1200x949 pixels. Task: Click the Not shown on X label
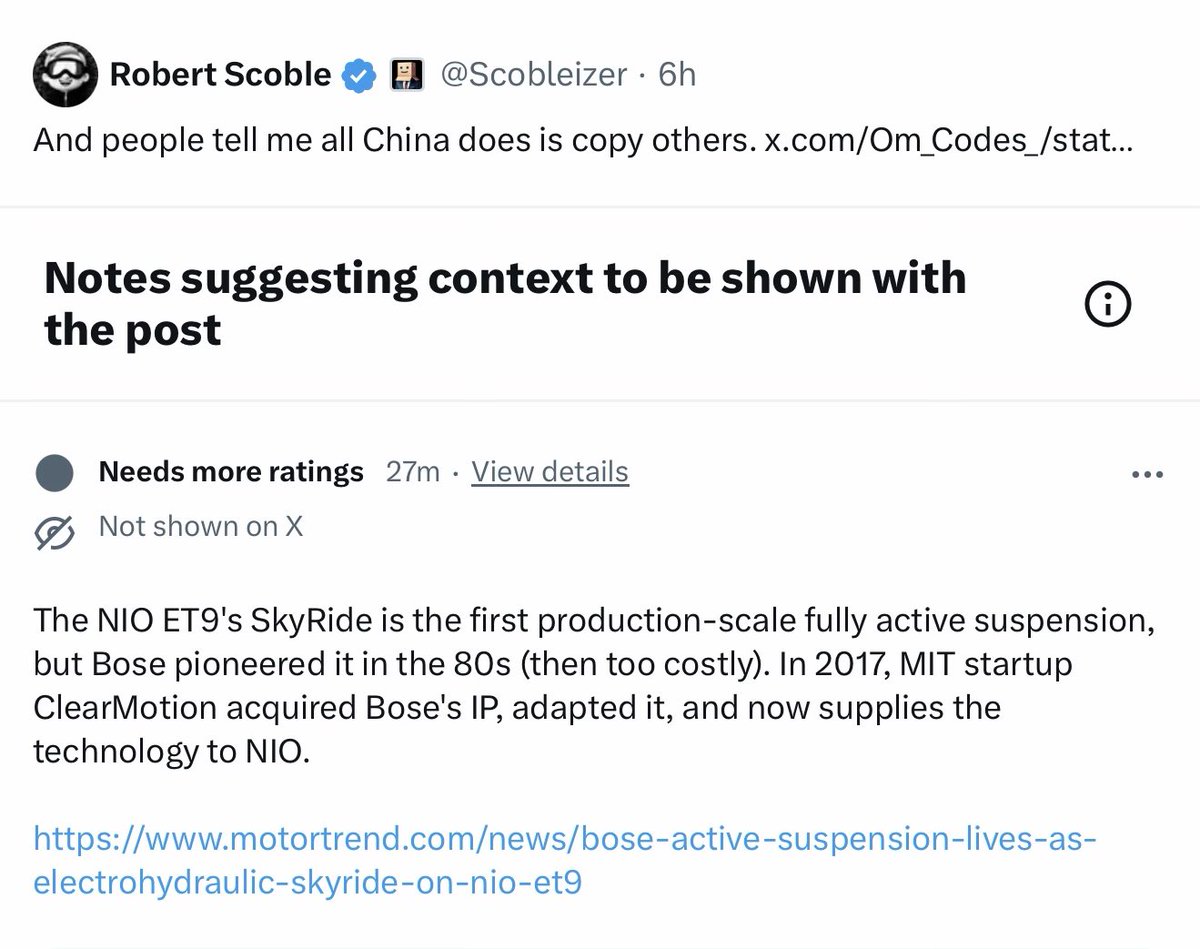click(x=201, y=526)
